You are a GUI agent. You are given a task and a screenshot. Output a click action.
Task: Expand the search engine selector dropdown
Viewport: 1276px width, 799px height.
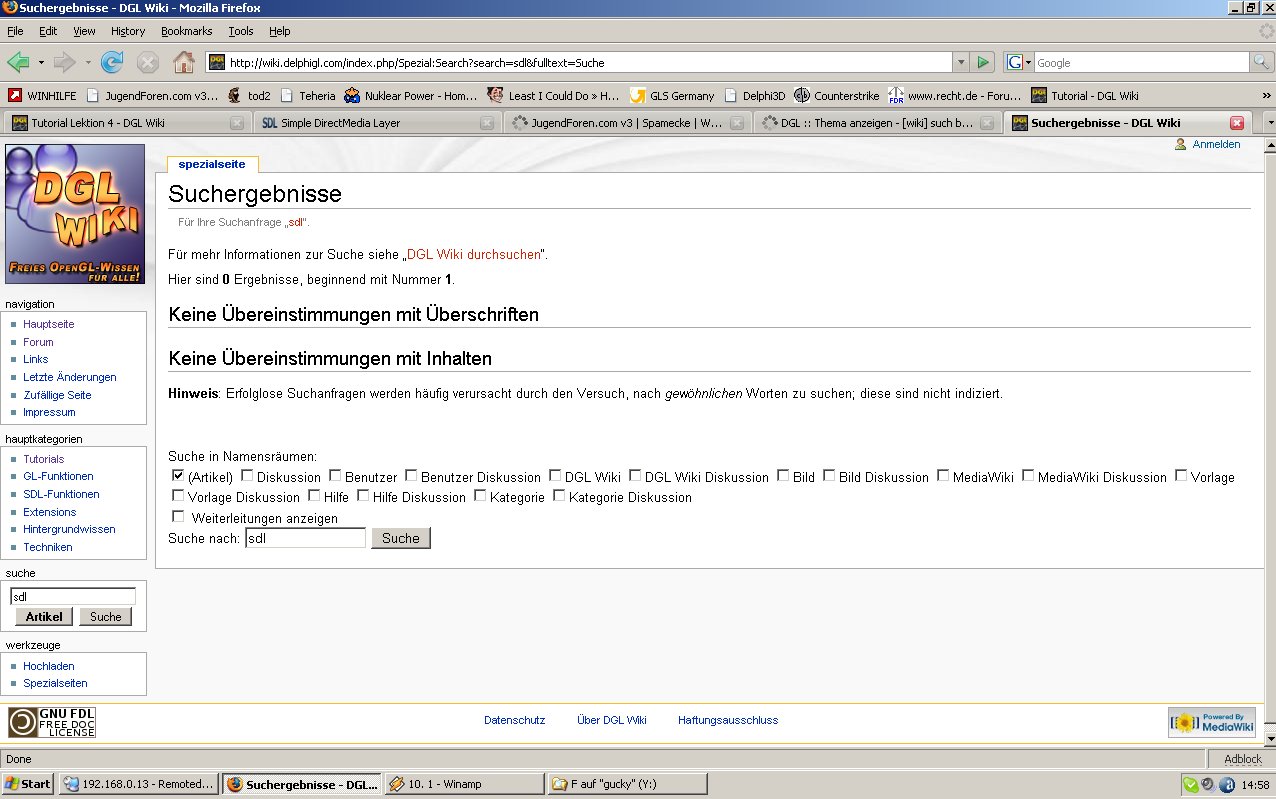pyautogui.click(x=1019, y=63)
